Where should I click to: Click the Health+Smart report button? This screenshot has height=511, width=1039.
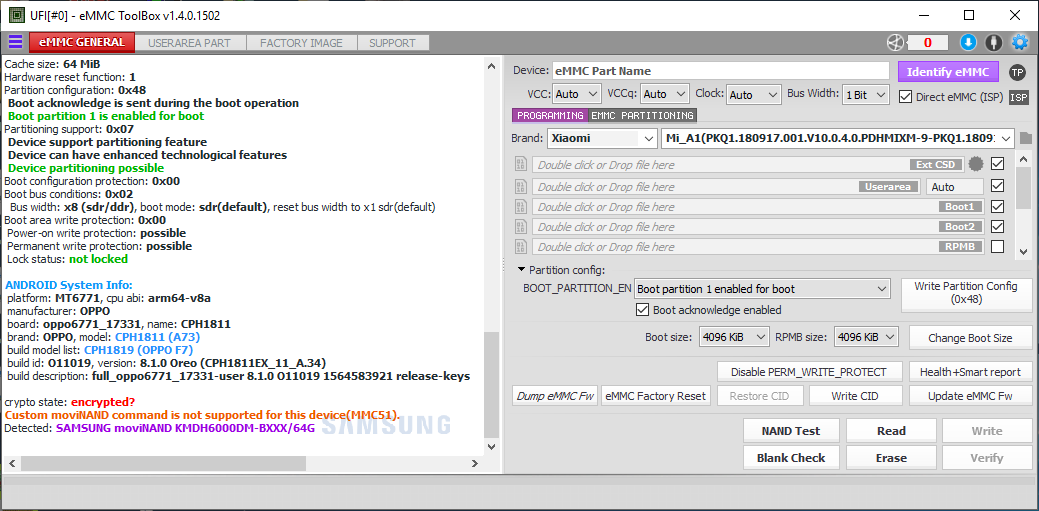[x=970, y=372]
